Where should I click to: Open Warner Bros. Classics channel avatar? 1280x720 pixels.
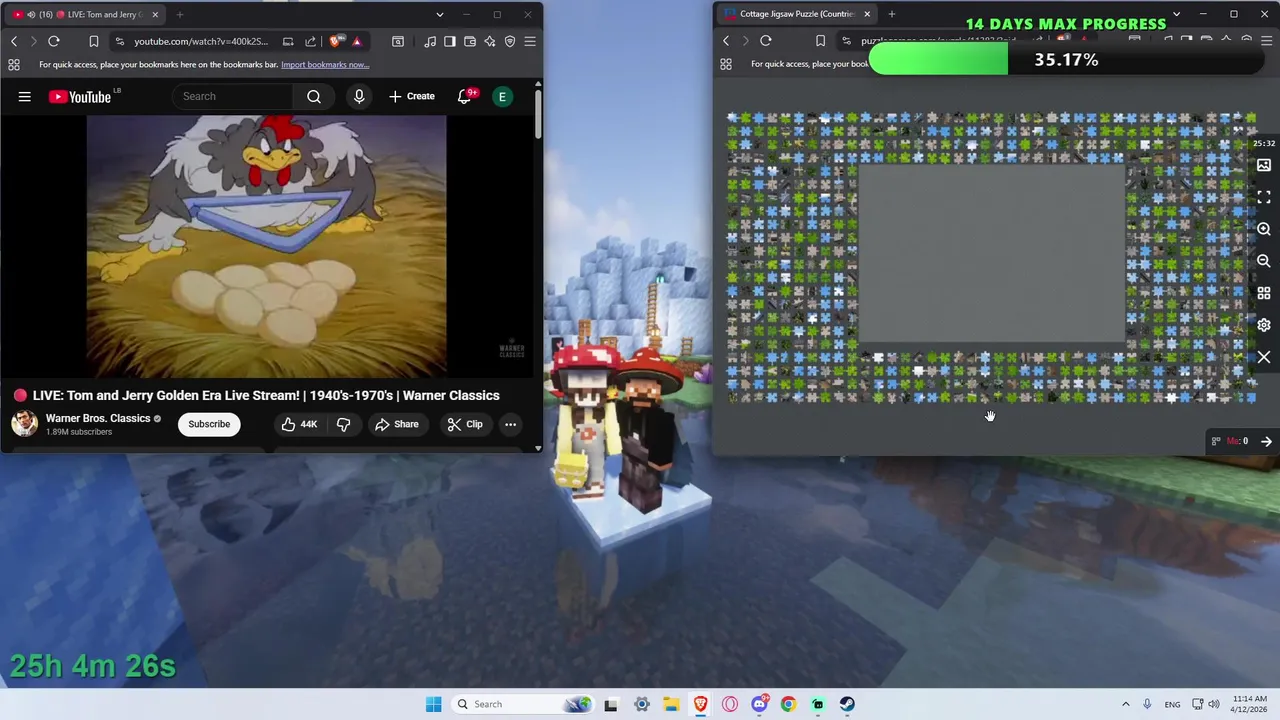point(25,424)
